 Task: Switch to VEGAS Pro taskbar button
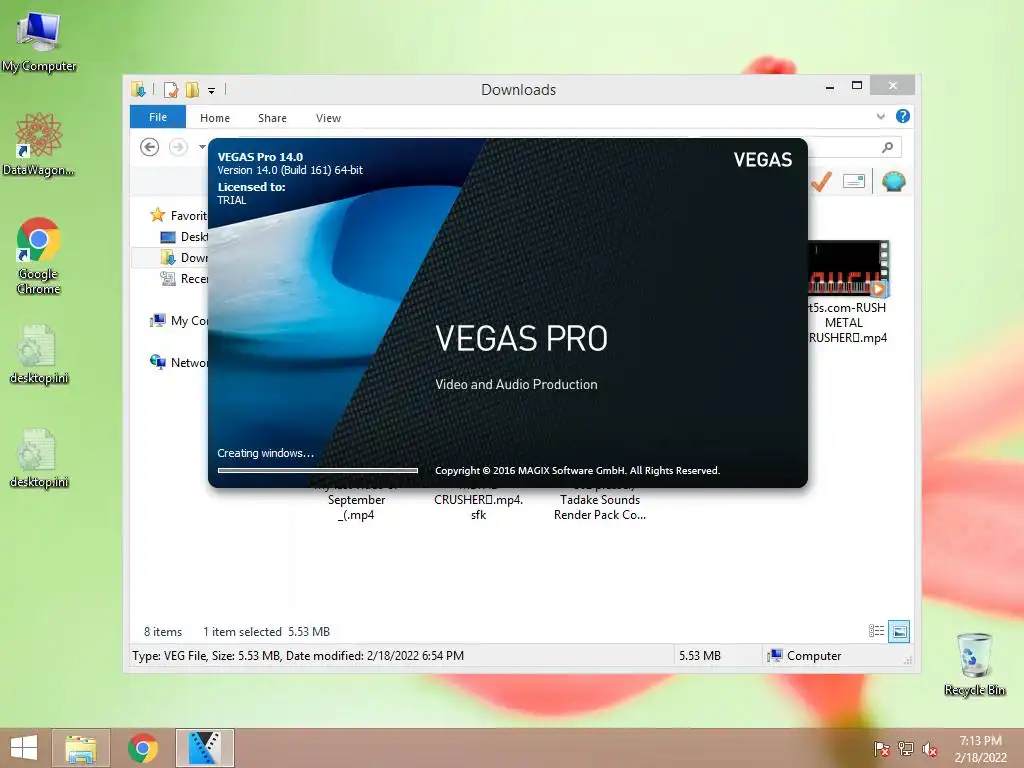(x=204, y=748)
